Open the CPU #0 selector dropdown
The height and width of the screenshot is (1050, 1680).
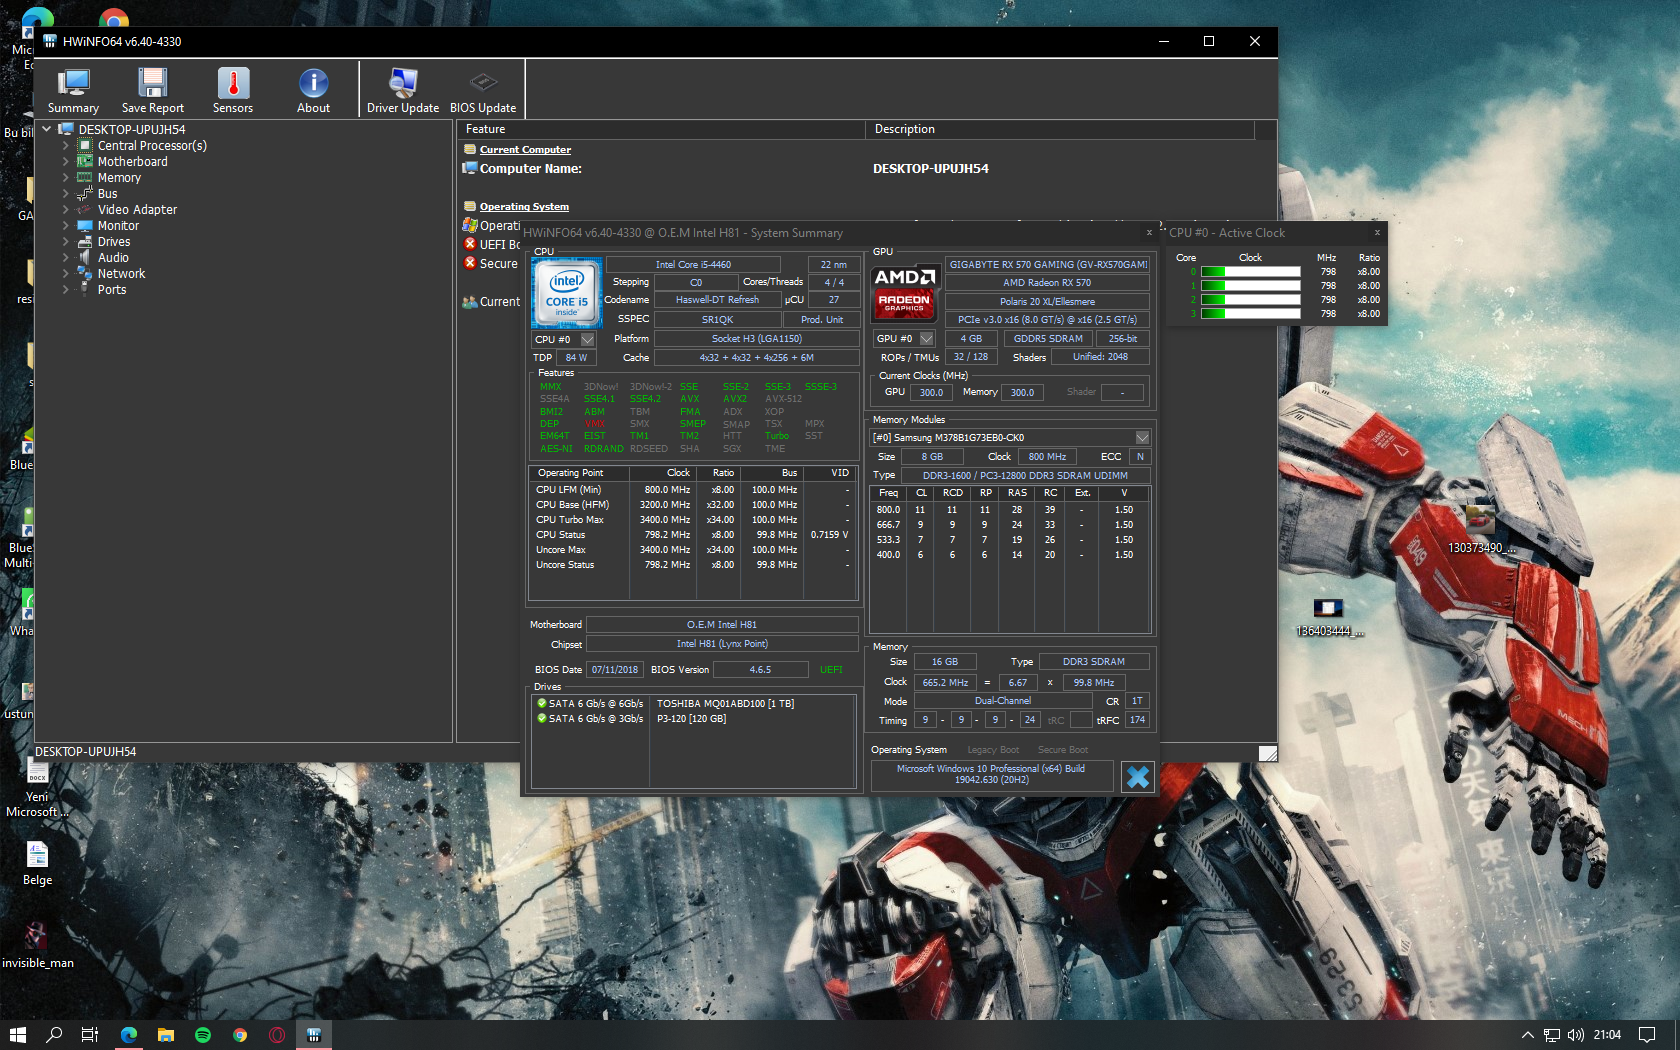point(588,340)
